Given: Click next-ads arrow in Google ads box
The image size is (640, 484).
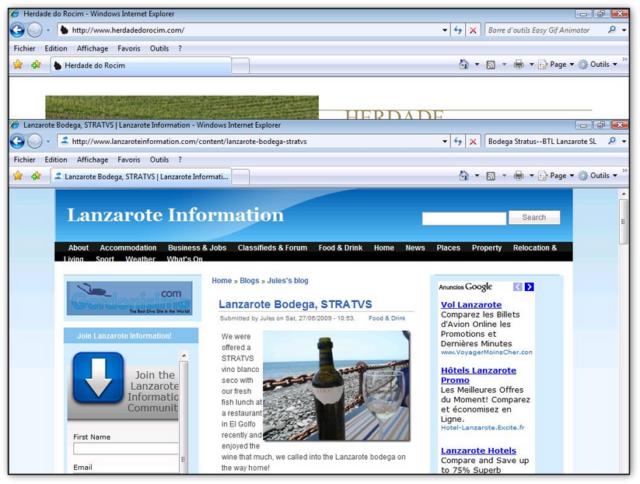Looking at the screenshot, I should click(529, 287).
